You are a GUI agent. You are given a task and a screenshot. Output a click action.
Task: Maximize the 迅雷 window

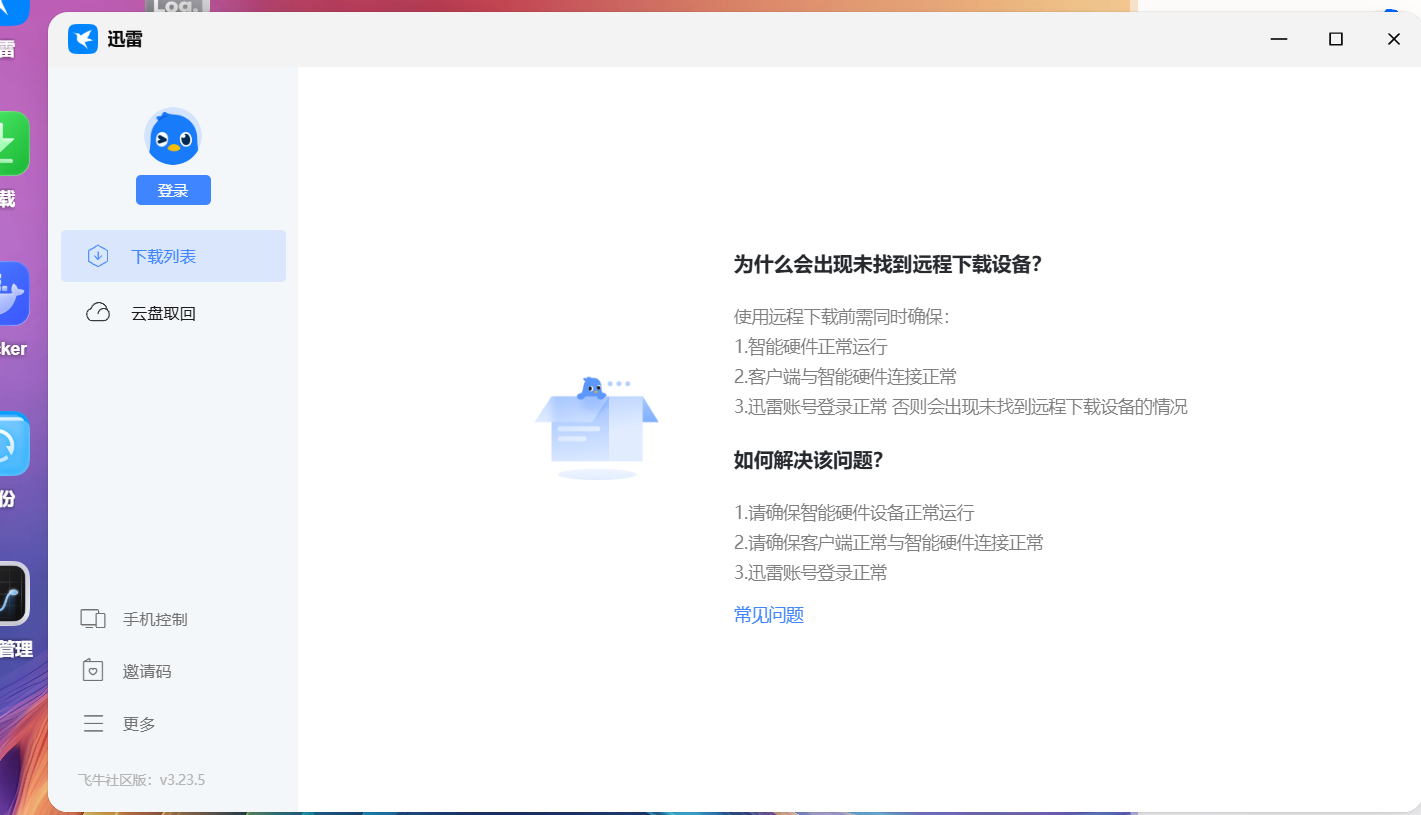[x=1335, y=39]
